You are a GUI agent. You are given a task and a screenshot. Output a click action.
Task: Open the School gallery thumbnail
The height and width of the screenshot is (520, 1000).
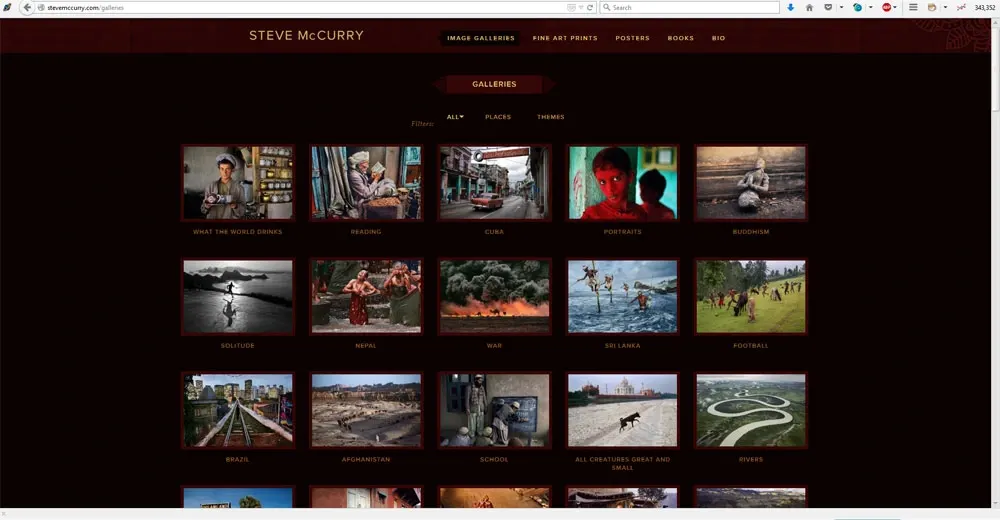[x=494, y=410]
